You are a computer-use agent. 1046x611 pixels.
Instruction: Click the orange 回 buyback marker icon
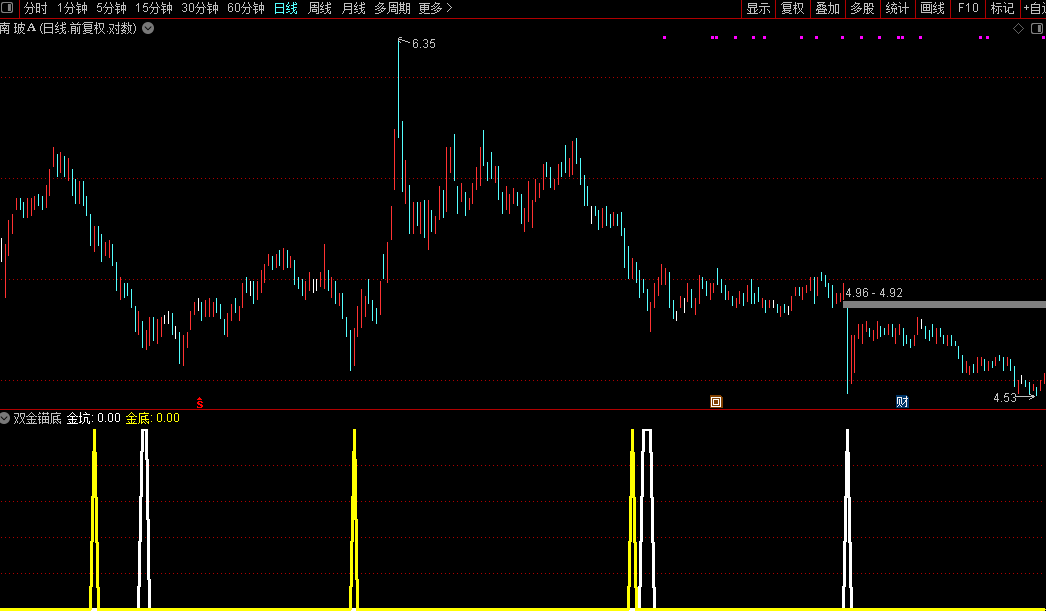pos(716,402)
